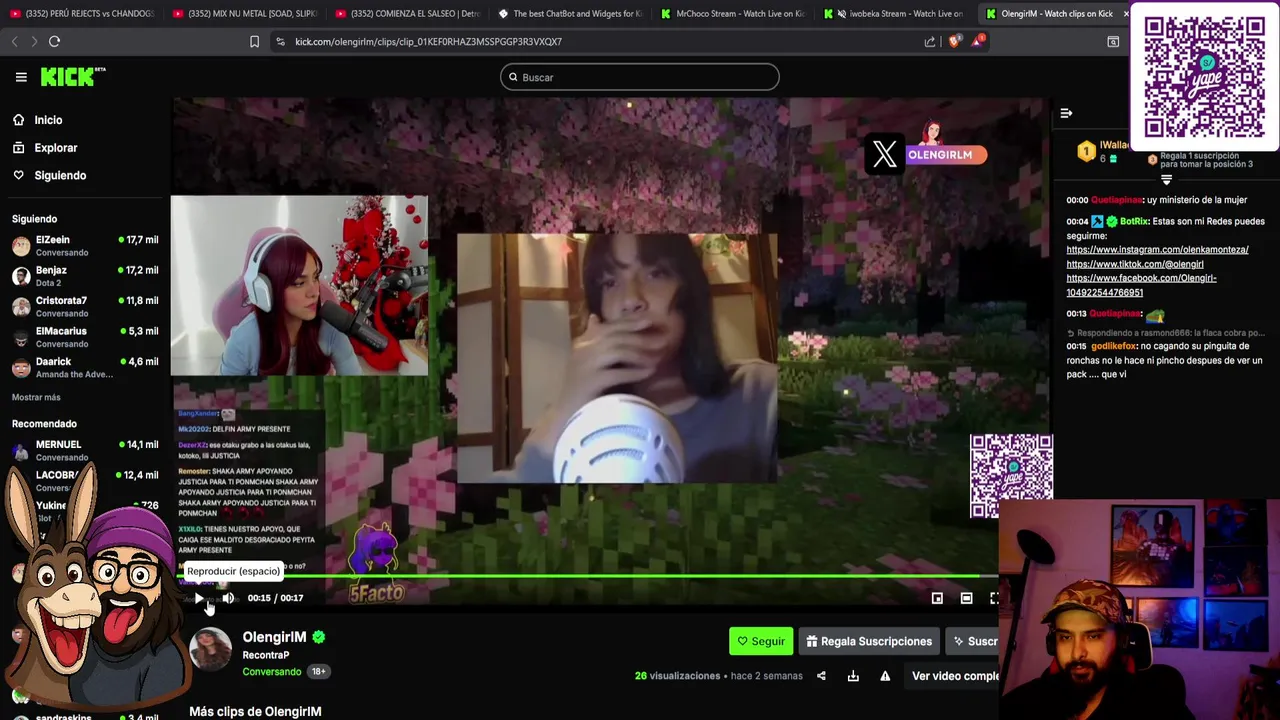Image resolution: width=1280 pixels, height=720 pixels.
Task: Play the clip with the play button
Action: [199, 598]
